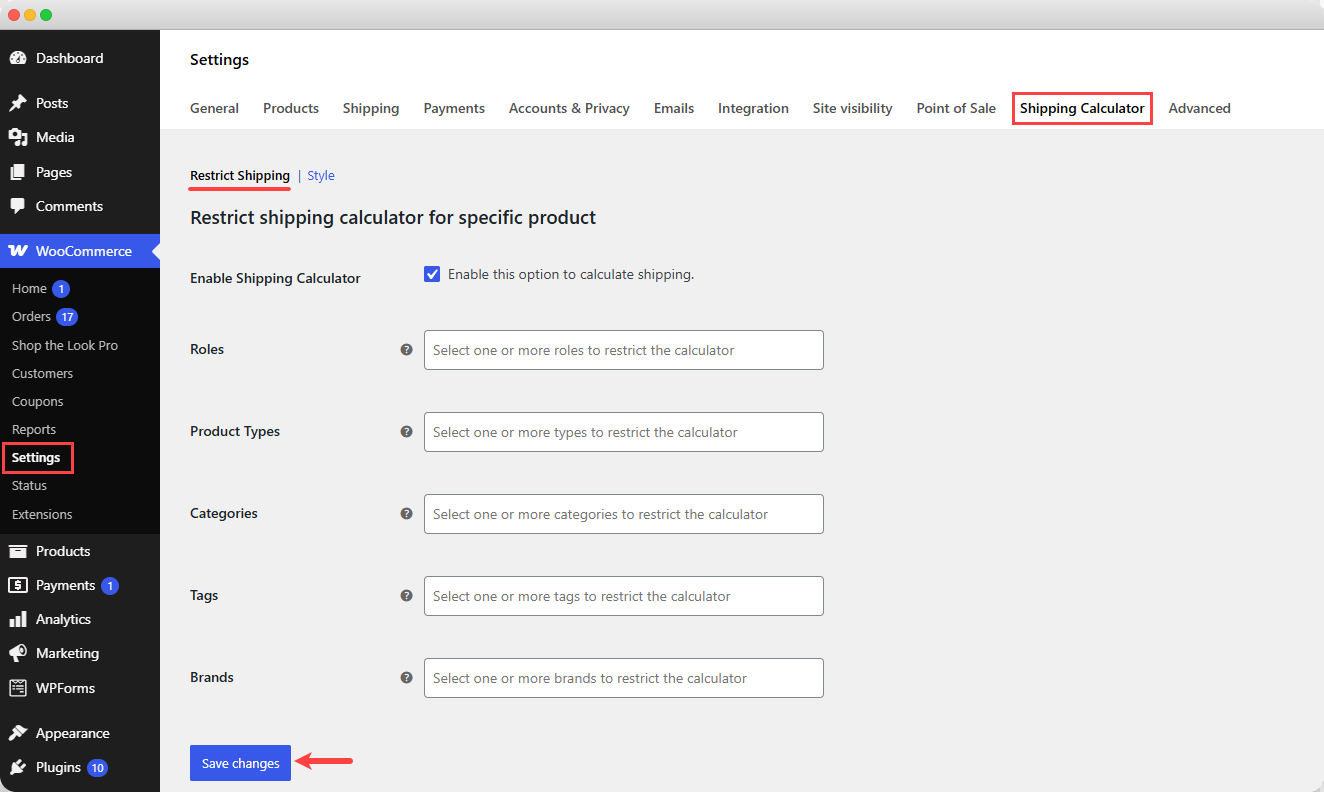
Task: Open the Roles restriction select box
Action: [x=624, y=350]
